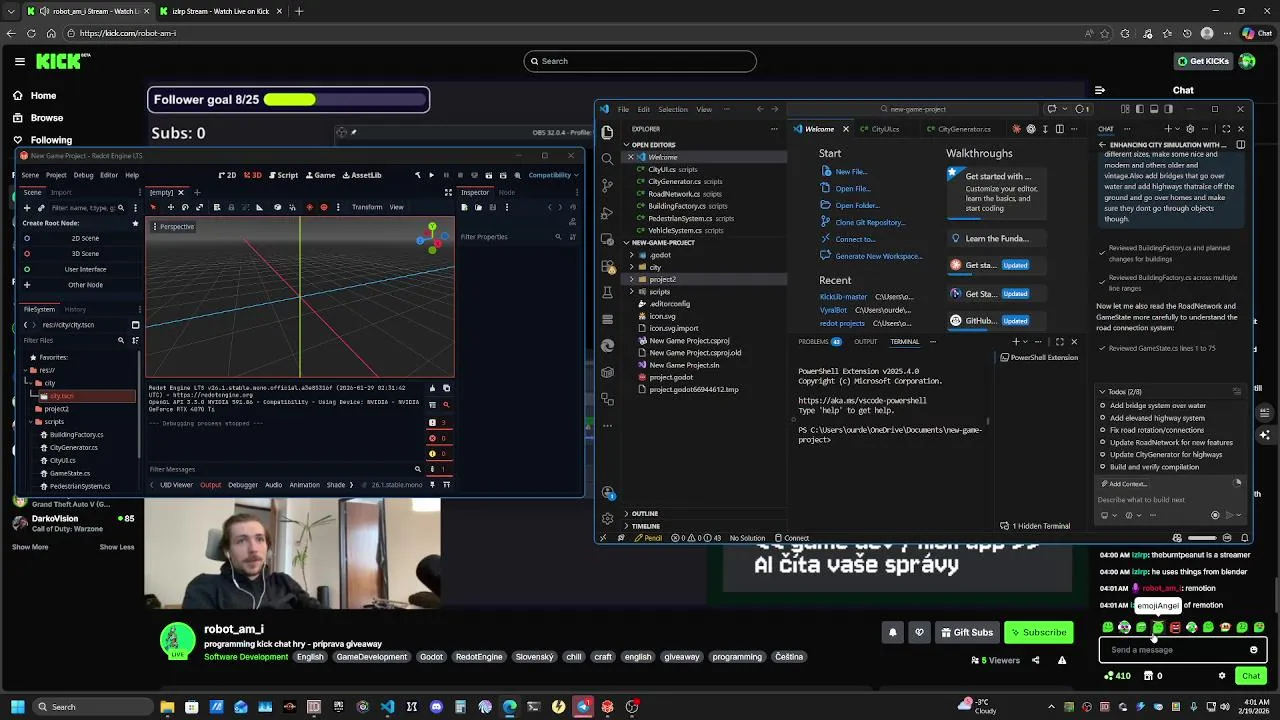Open the VS Code Selection menu
1280x720 pixels.
[x=672, y=109]
